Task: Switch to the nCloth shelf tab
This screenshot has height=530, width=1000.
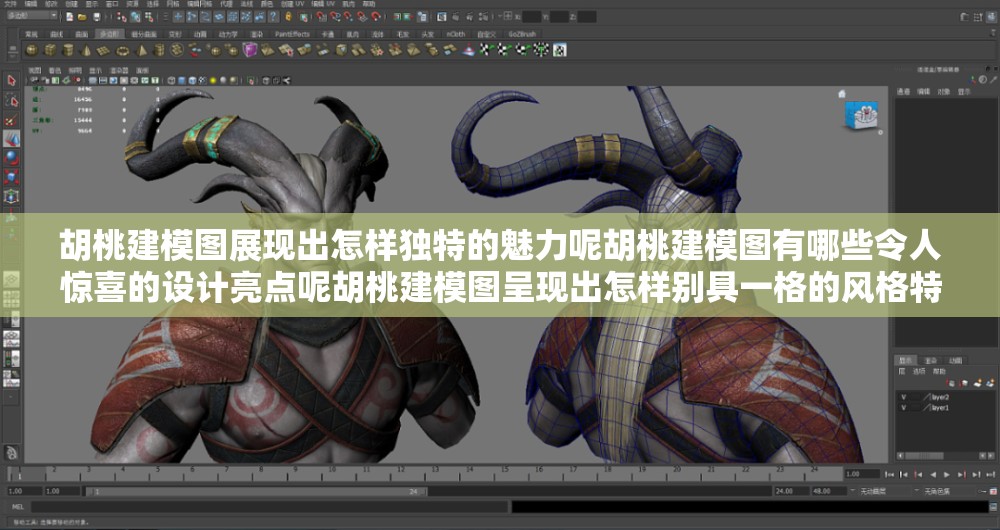Action: [x=455, y=34]
